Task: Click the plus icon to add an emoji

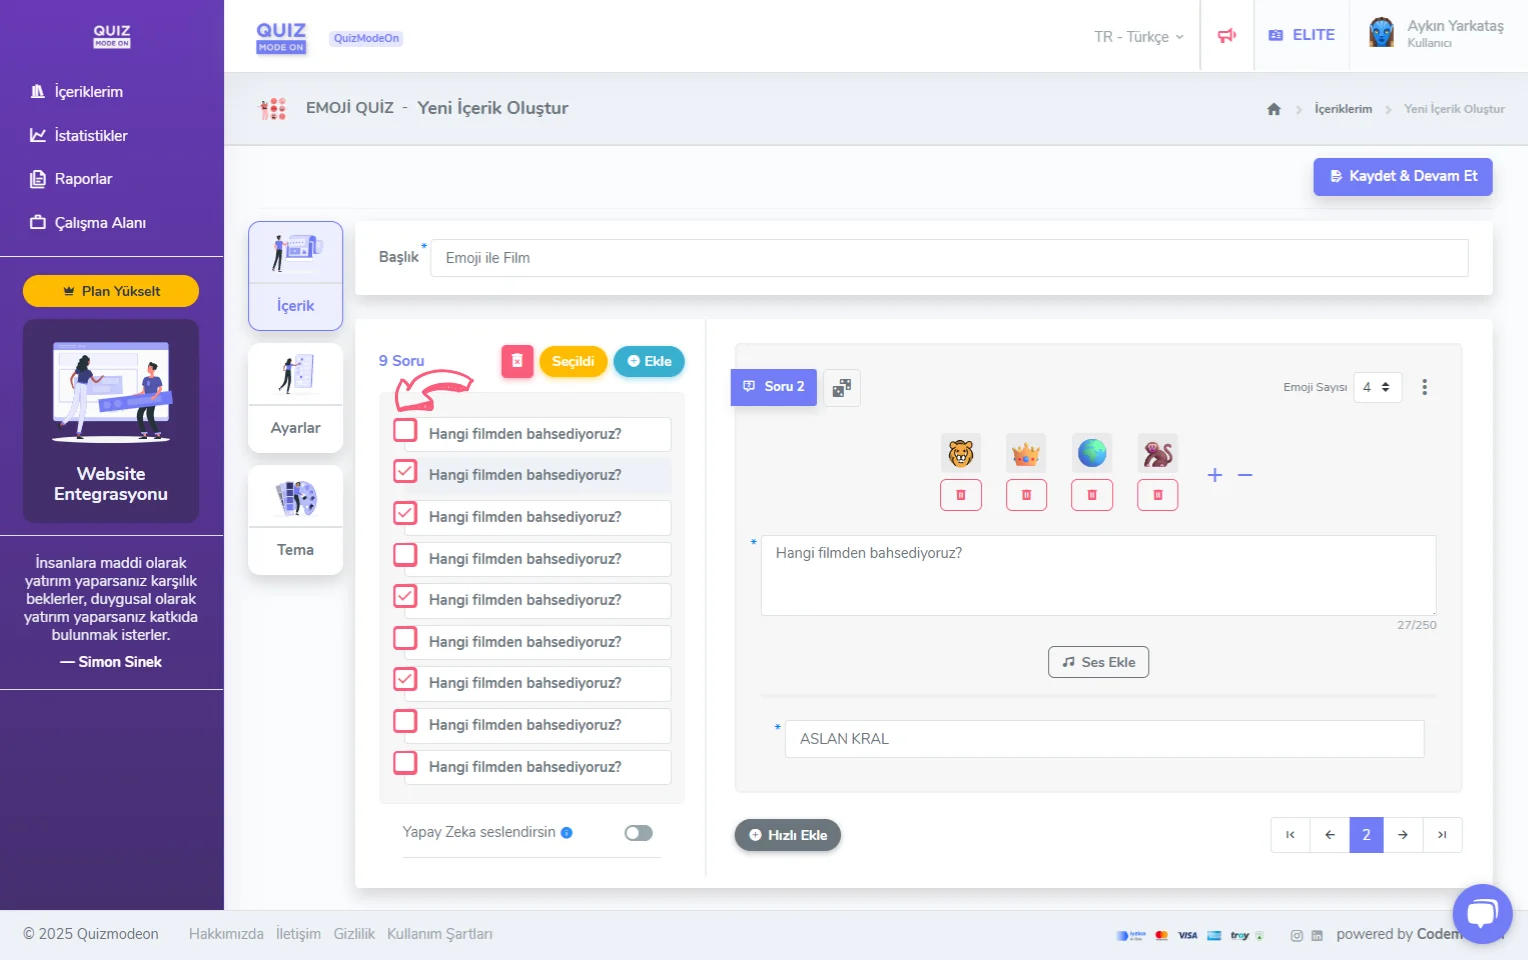Action: (1214, 475)
